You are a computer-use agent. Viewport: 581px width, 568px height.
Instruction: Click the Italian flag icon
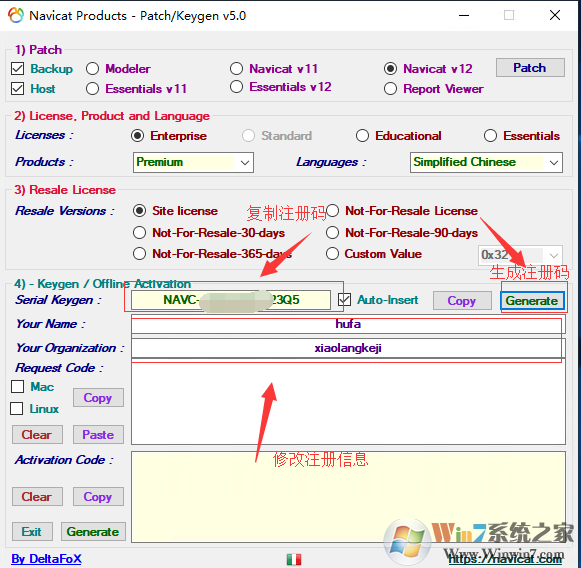point(294,559)
